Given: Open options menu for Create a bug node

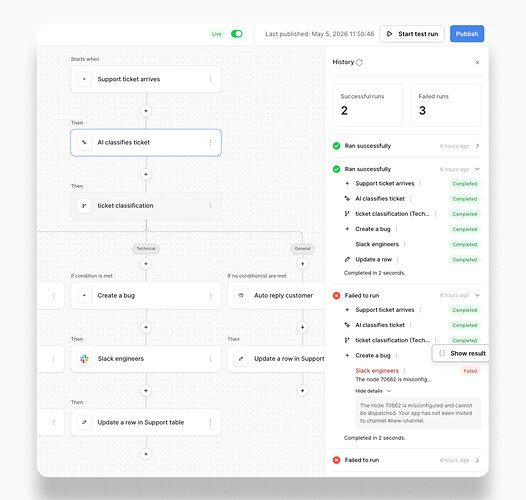Looking at the screenshot, I should coord(210,296).
